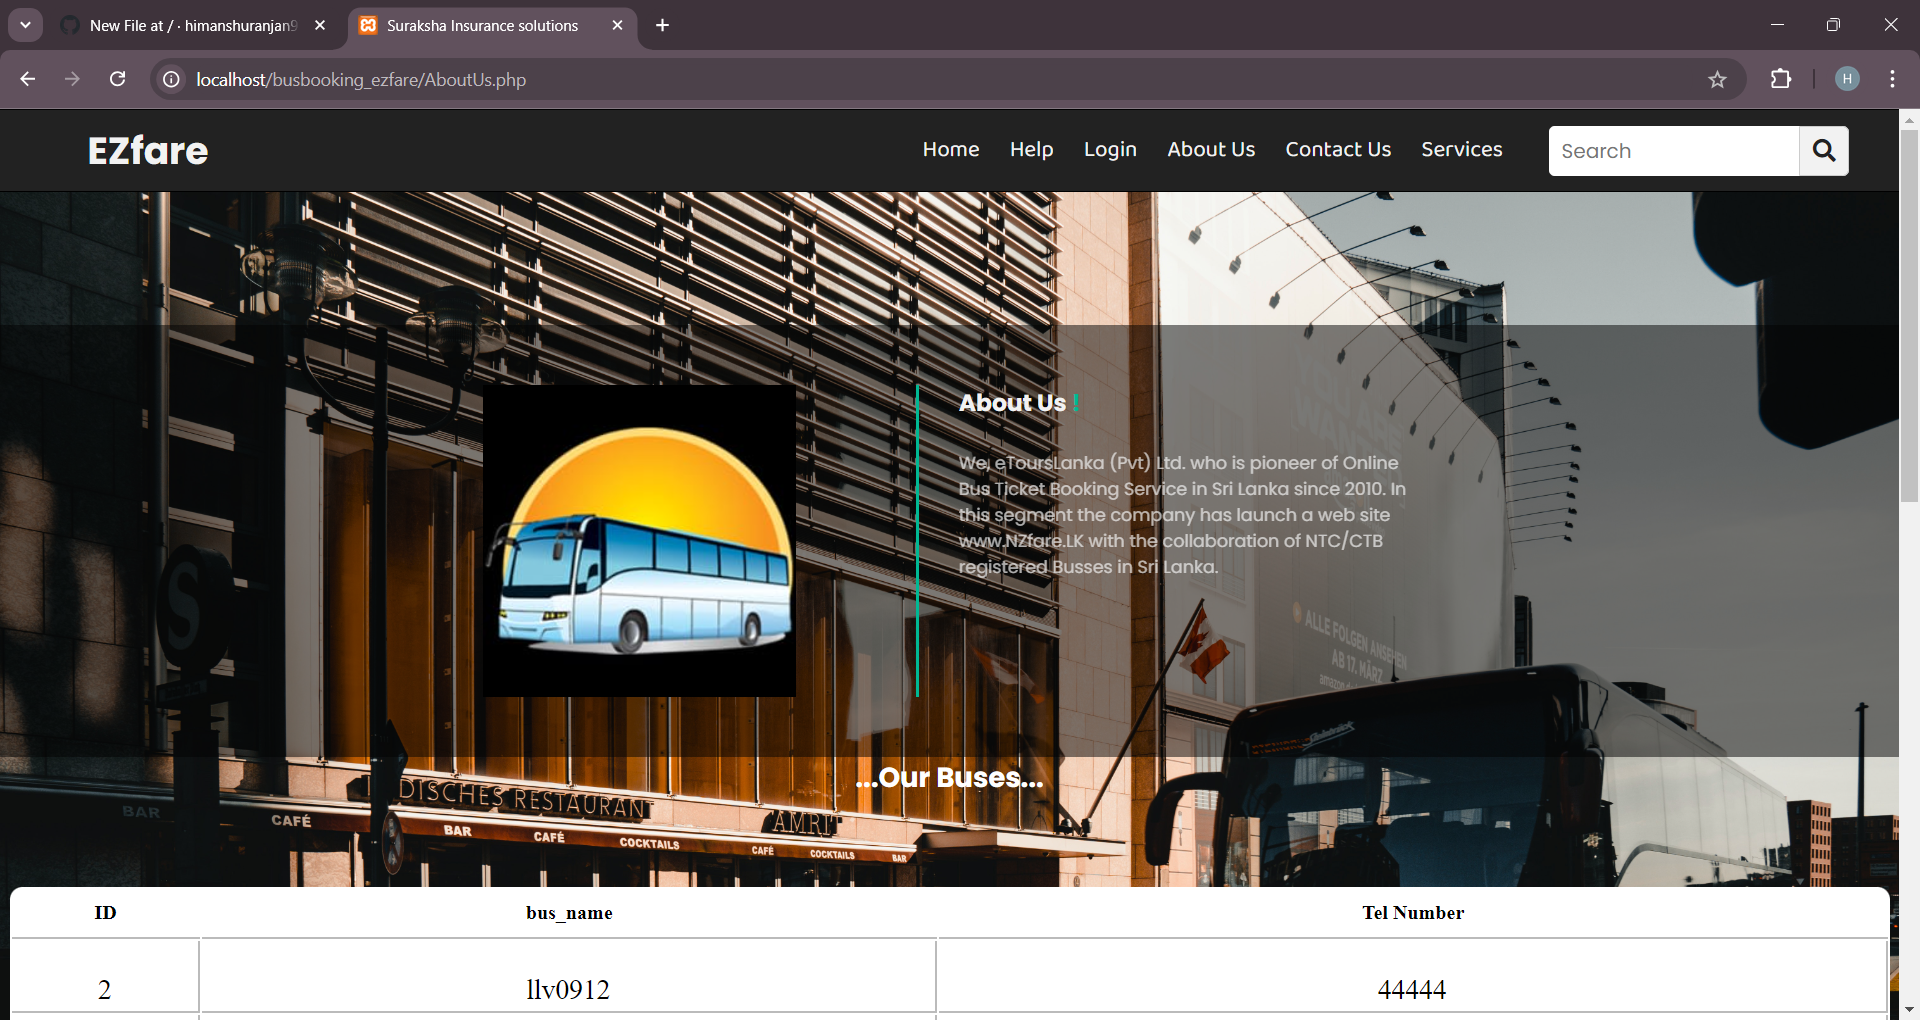Click the Search input field
Viewport: 1920px width, 1020px height.
point(1673,151)
